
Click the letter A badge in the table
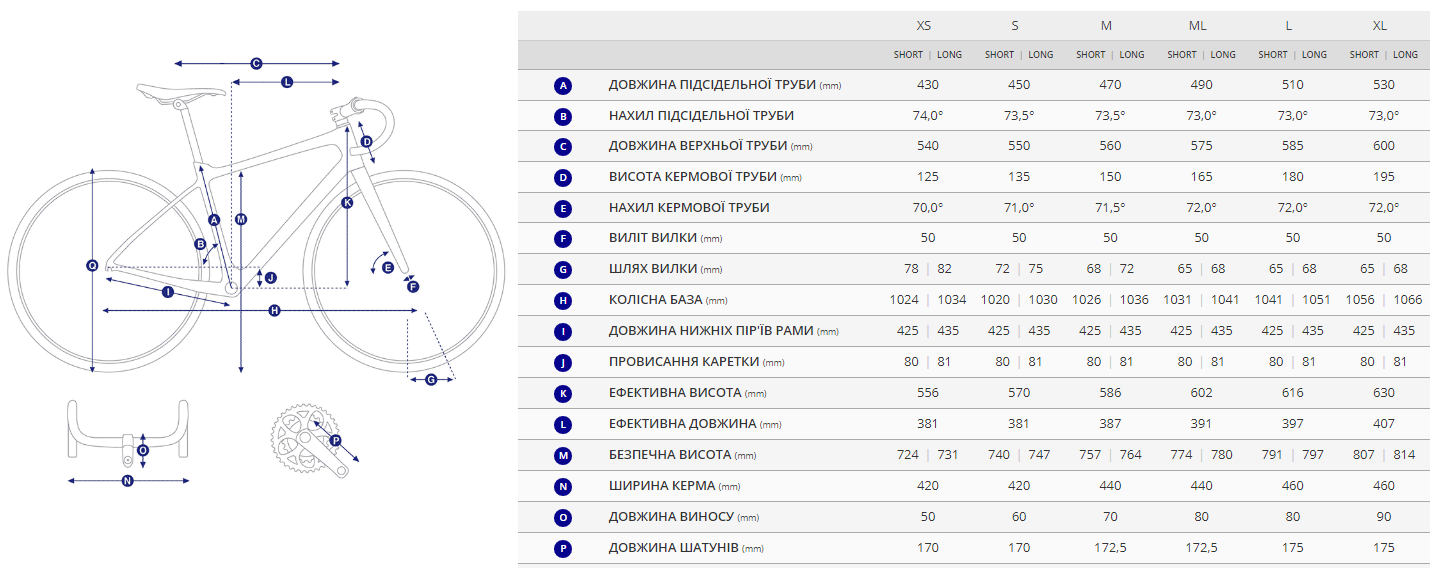pos(563,86)
